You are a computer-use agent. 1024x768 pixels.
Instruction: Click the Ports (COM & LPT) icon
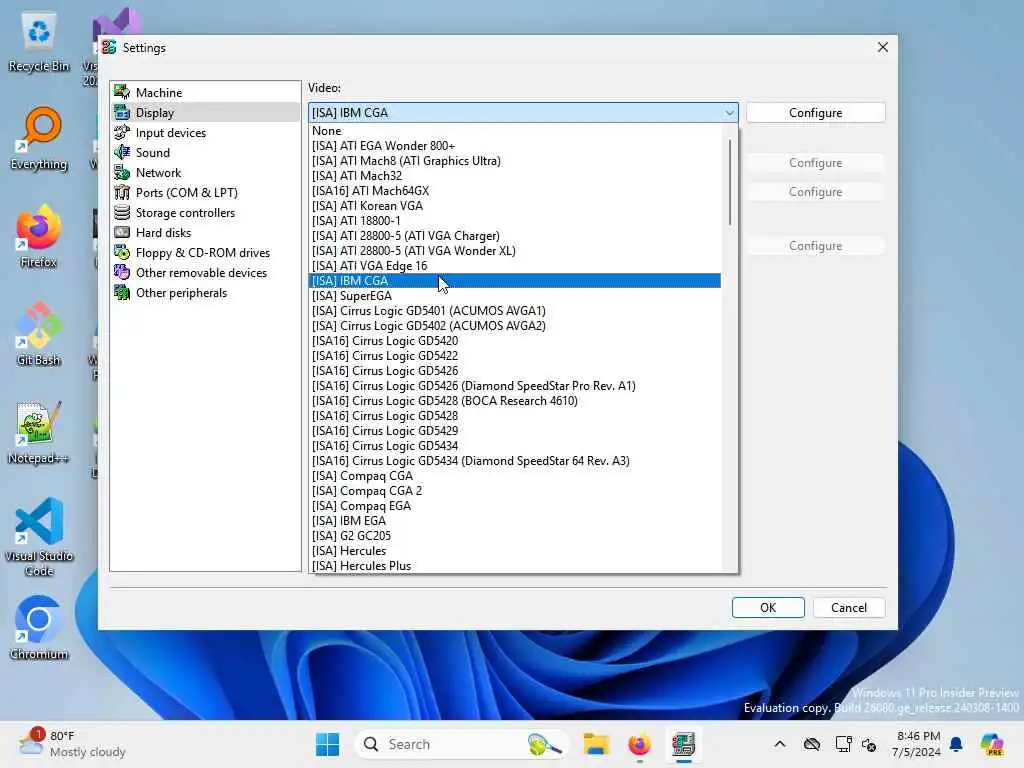[122, 193]
